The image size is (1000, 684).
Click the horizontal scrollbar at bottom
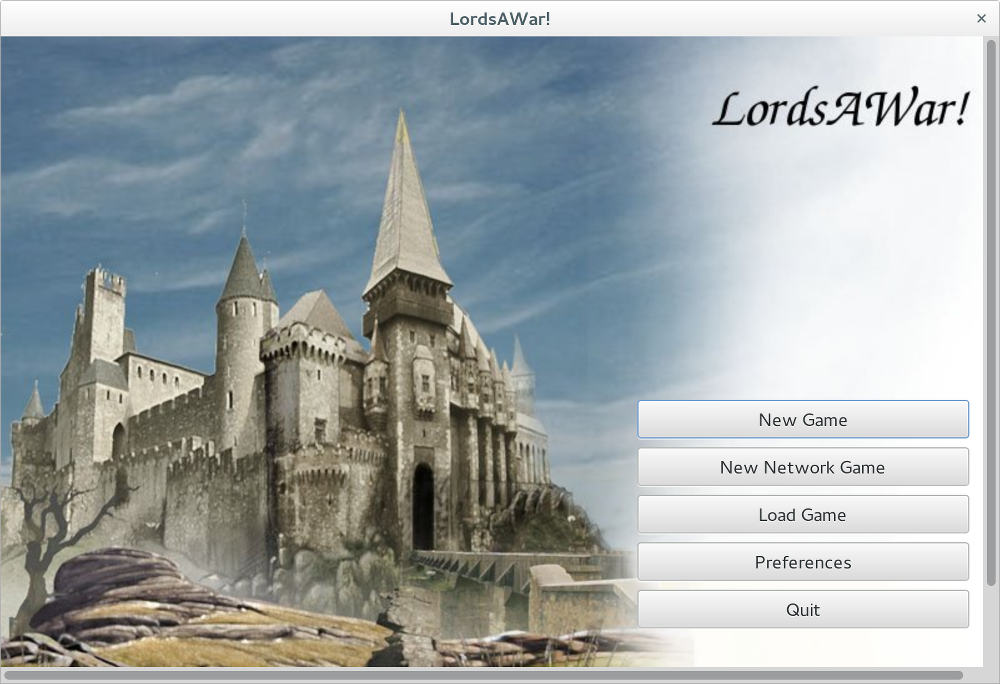483,675
